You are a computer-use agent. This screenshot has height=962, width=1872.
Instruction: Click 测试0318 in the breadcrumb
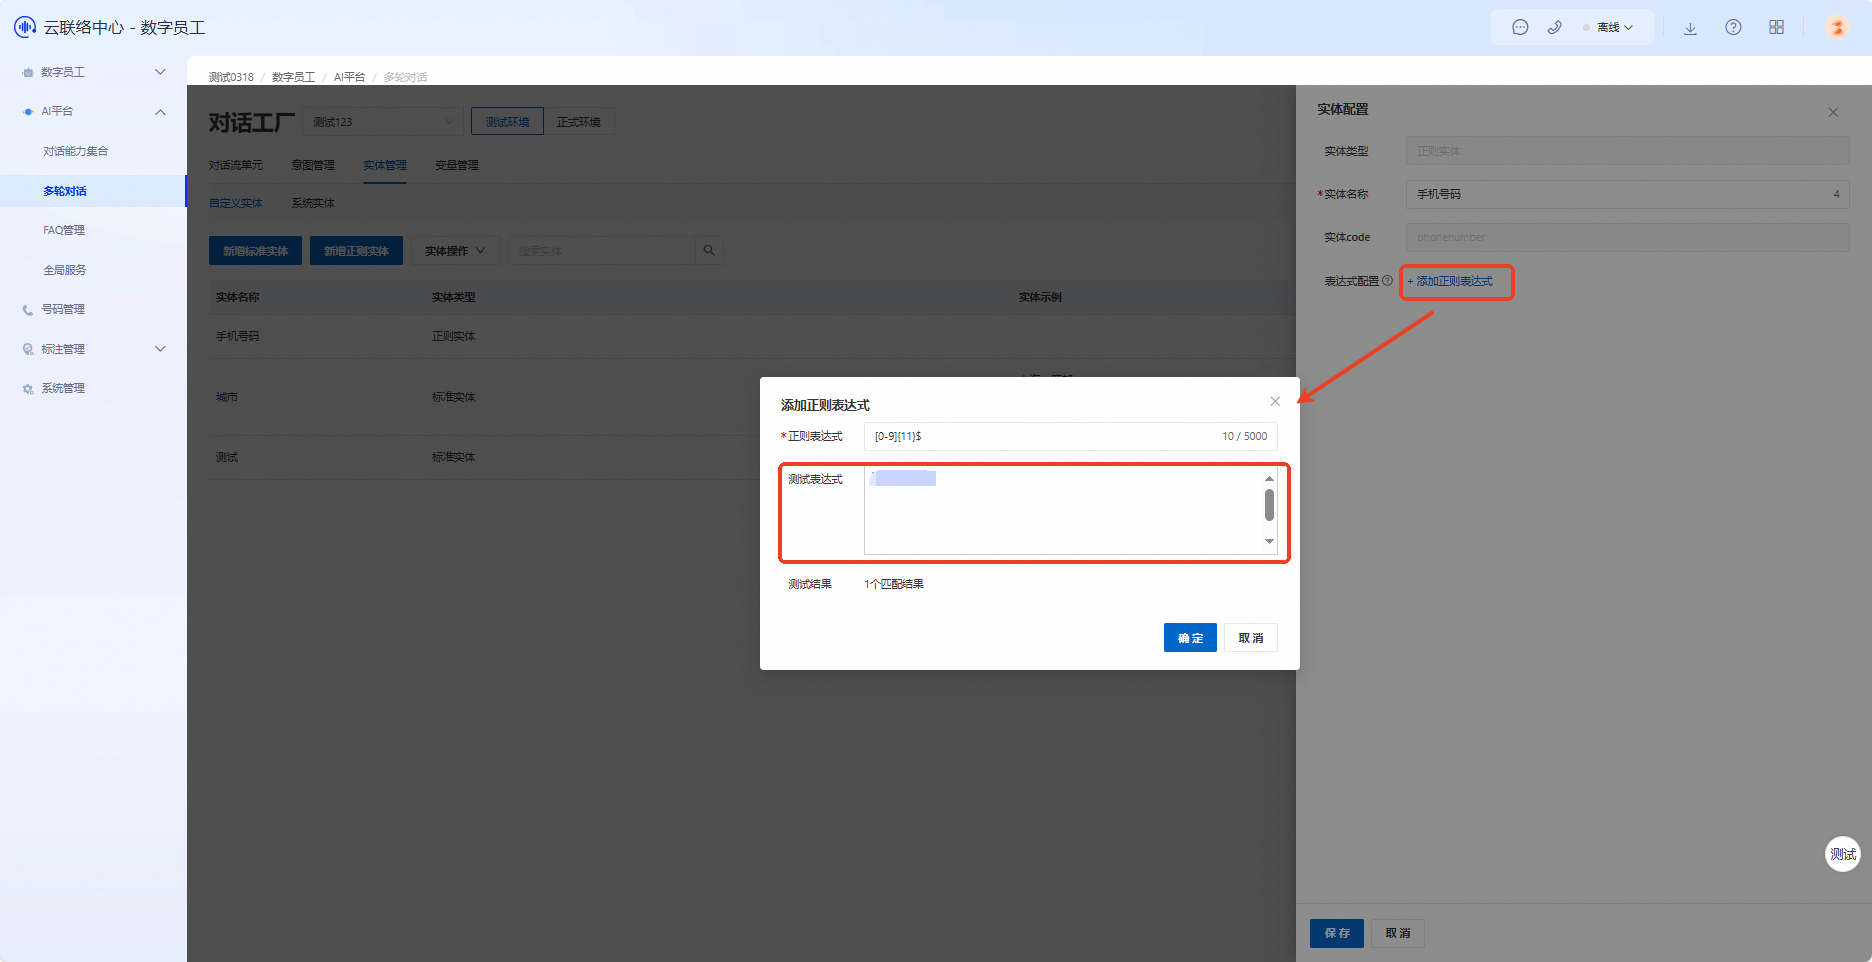231,77
